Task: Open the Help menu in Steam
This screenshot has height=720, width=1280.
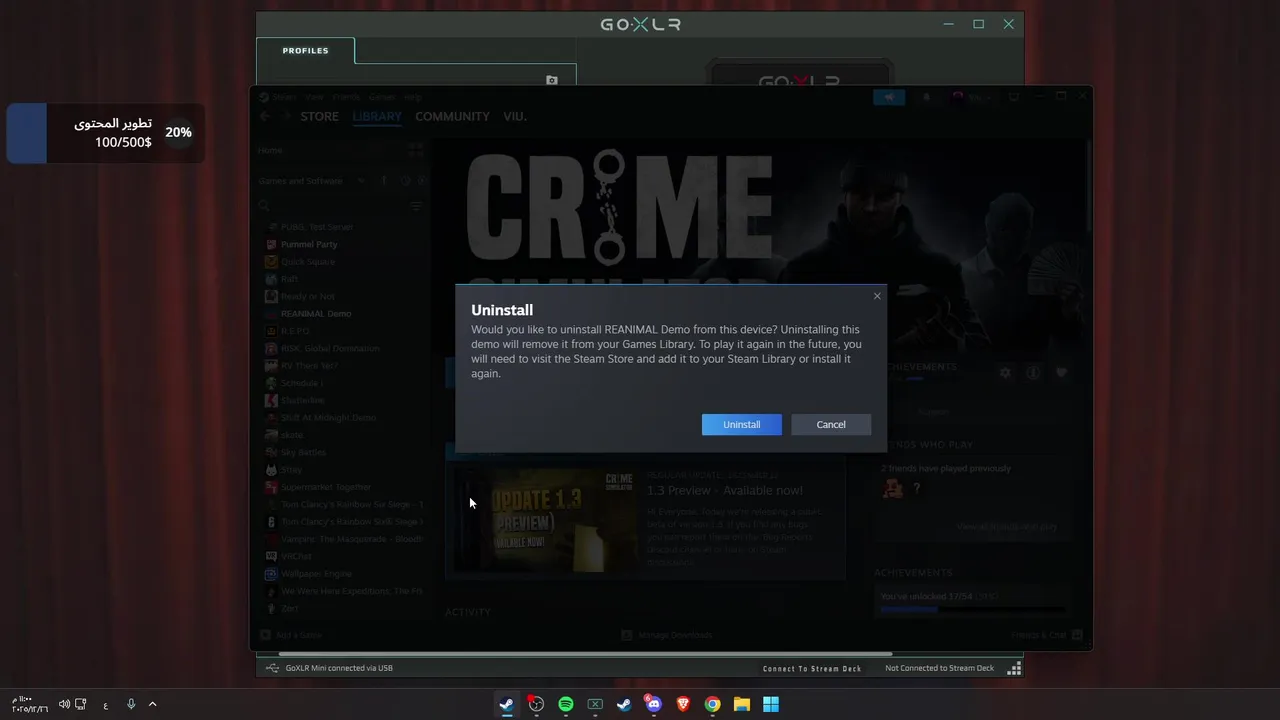Action: pyautogui.click(x=413, y=97)
